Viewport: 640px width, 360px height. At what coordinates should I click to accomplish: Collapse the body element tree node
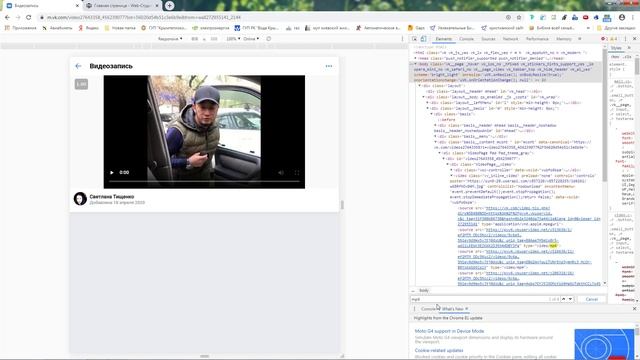click(x=416, y=64)
